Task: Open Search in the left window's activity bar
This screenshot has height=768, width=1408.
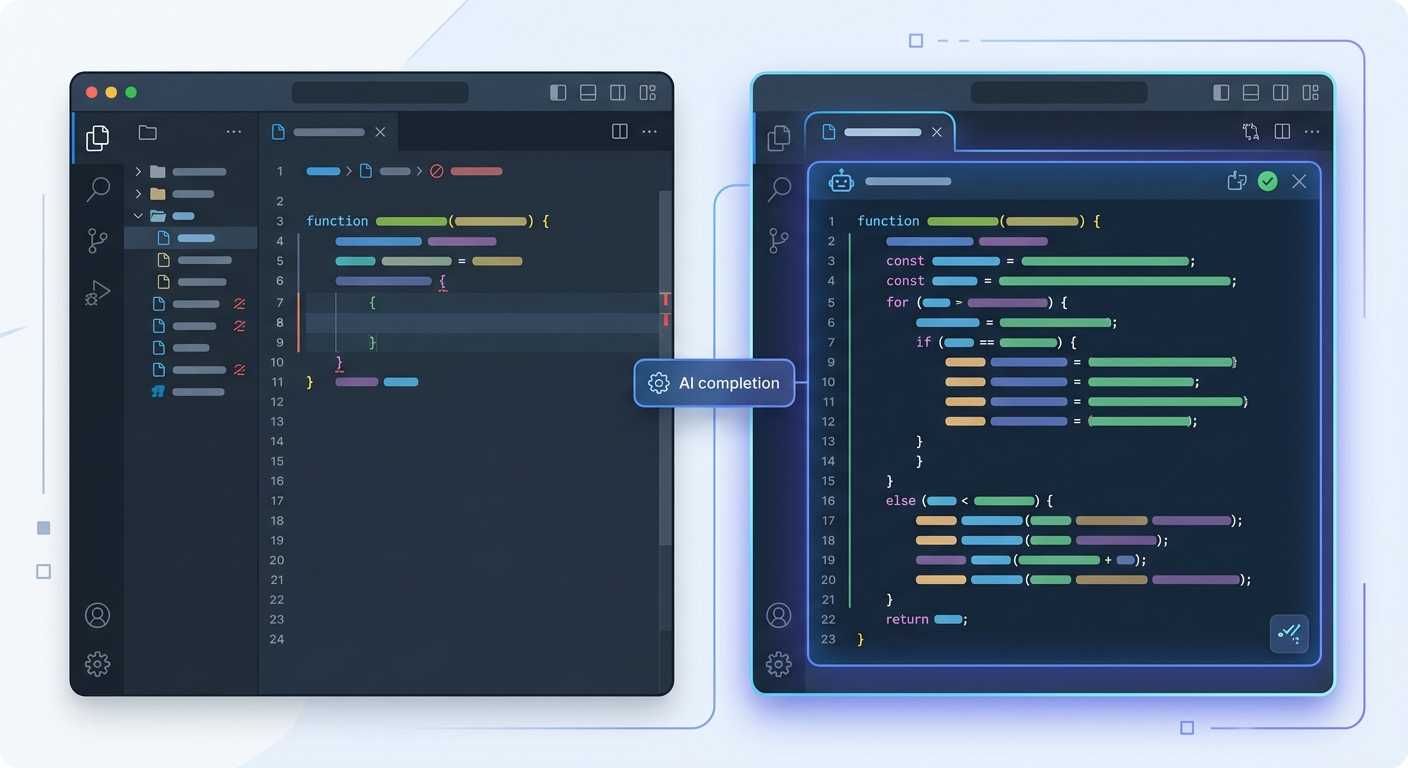Action: (x=98, y=188)
